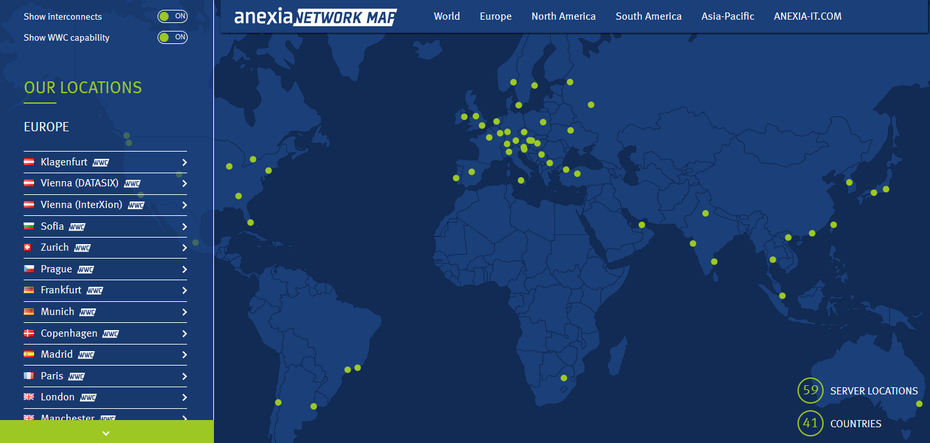Screen dimensions: 930x443
Task: Click the WWC badge next to Prague
Action: coord(85,269)
